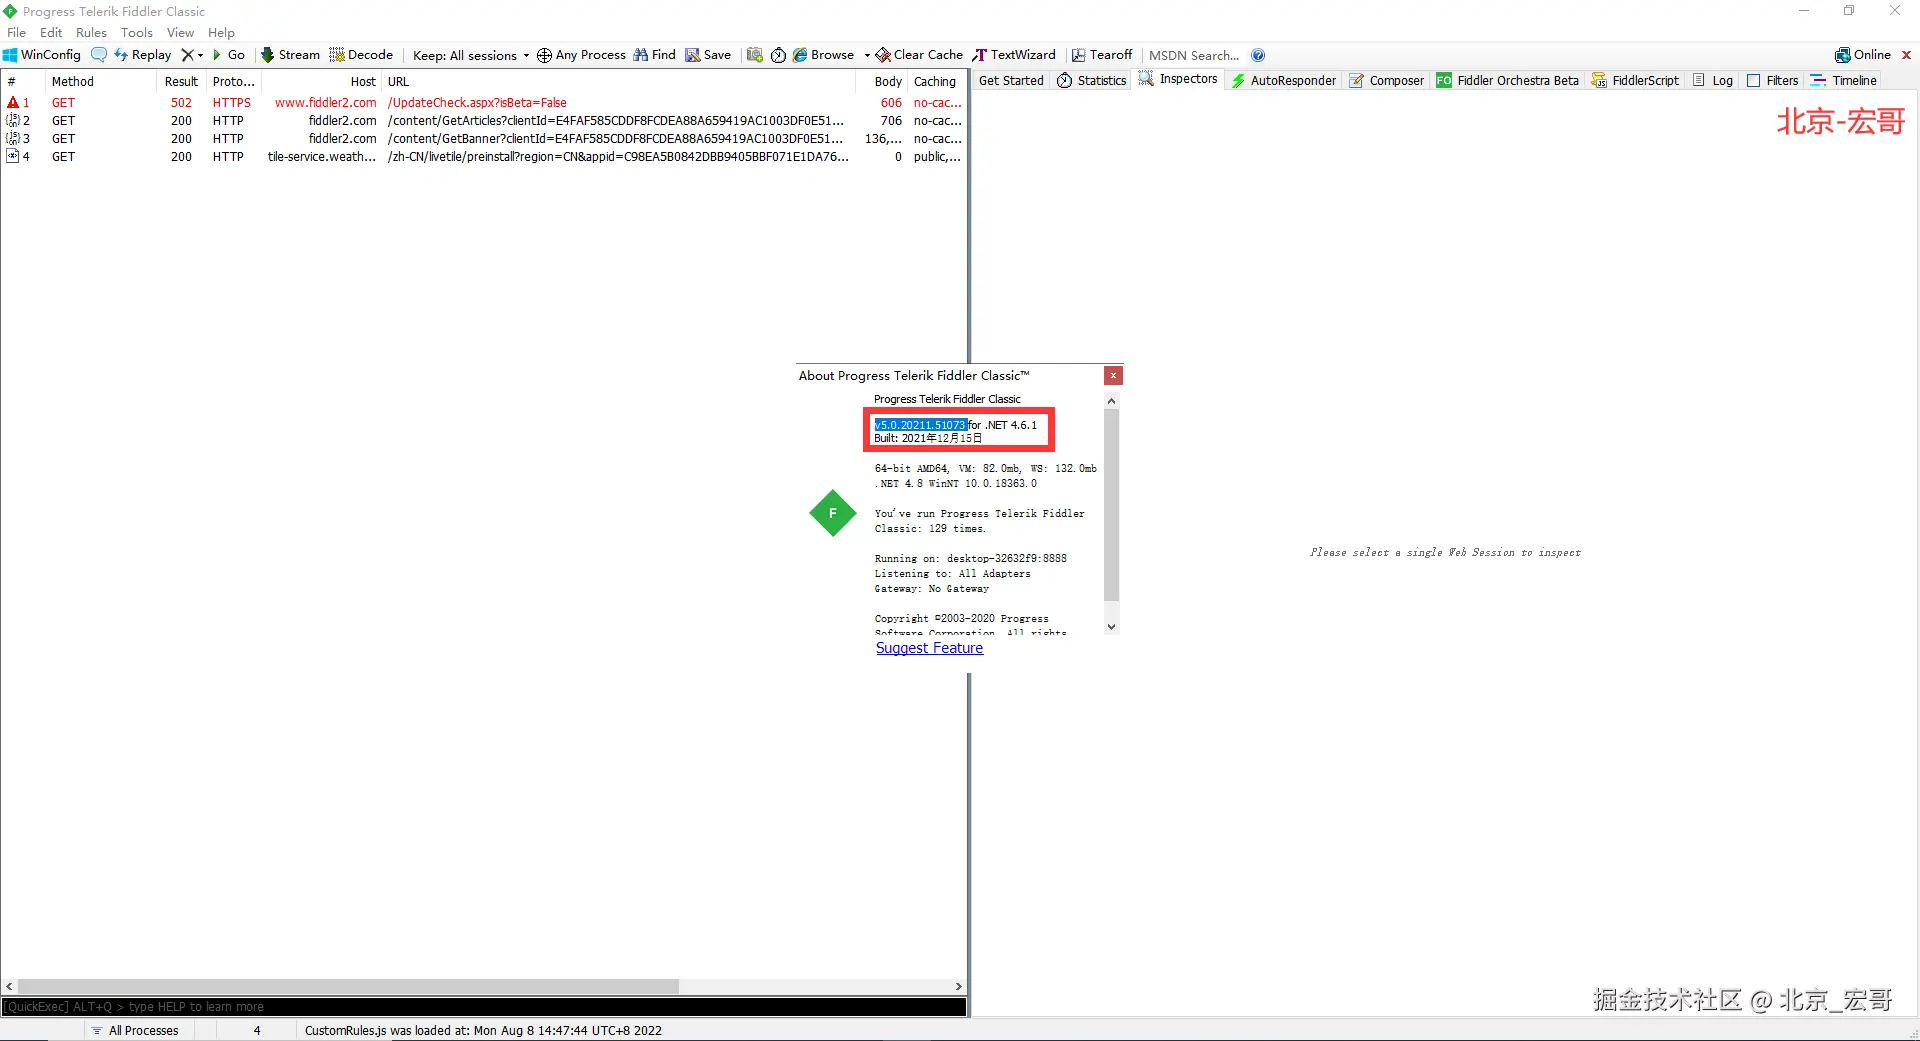
Task: Click the session list horizontal scrollbar
Action: coord(348,986)
